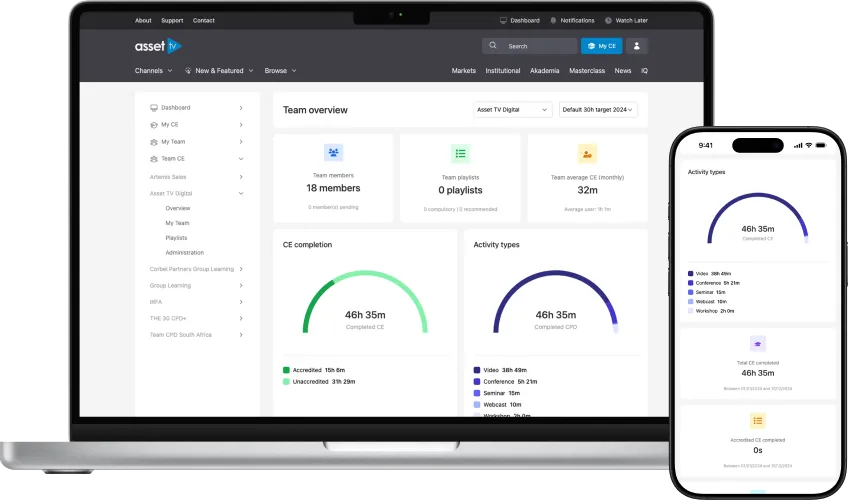Click the Search input field

528,46
